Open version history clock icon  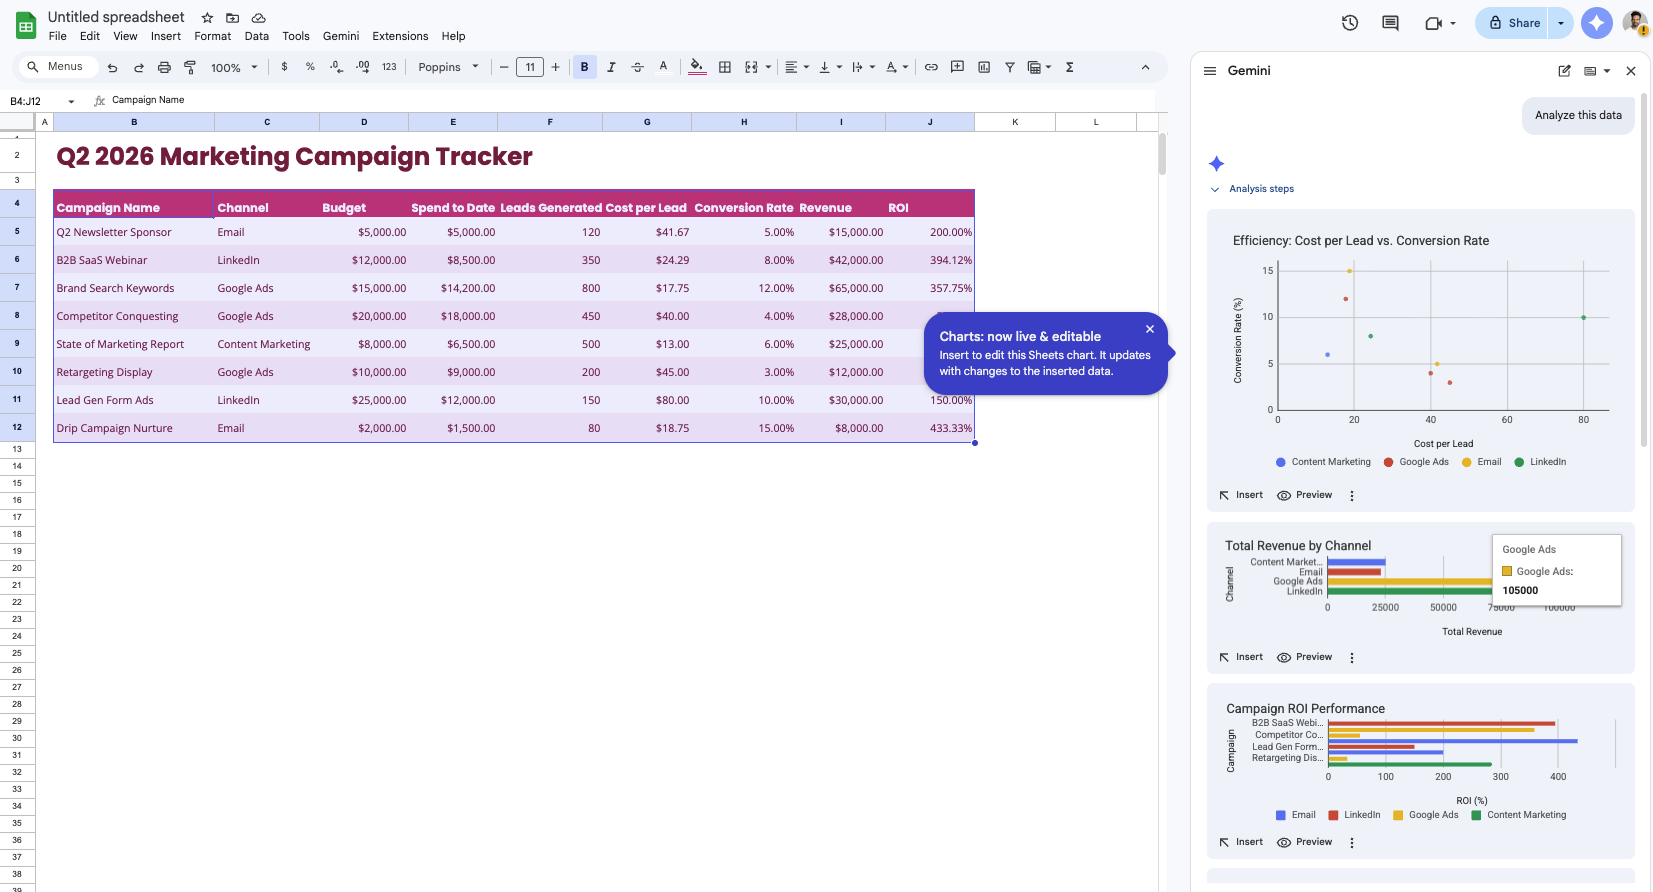(x=1350, y=23)
